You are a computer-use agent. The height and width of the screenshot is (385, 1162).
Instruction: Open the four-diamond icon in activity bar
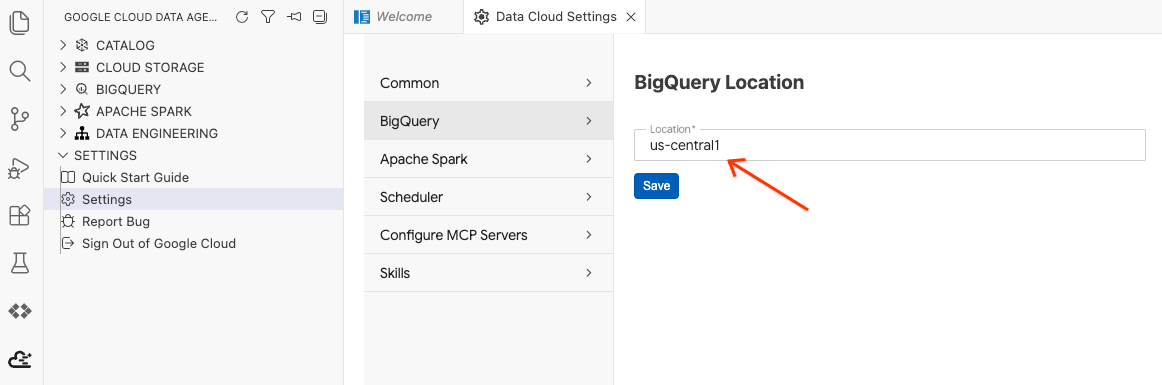(20, 311)
